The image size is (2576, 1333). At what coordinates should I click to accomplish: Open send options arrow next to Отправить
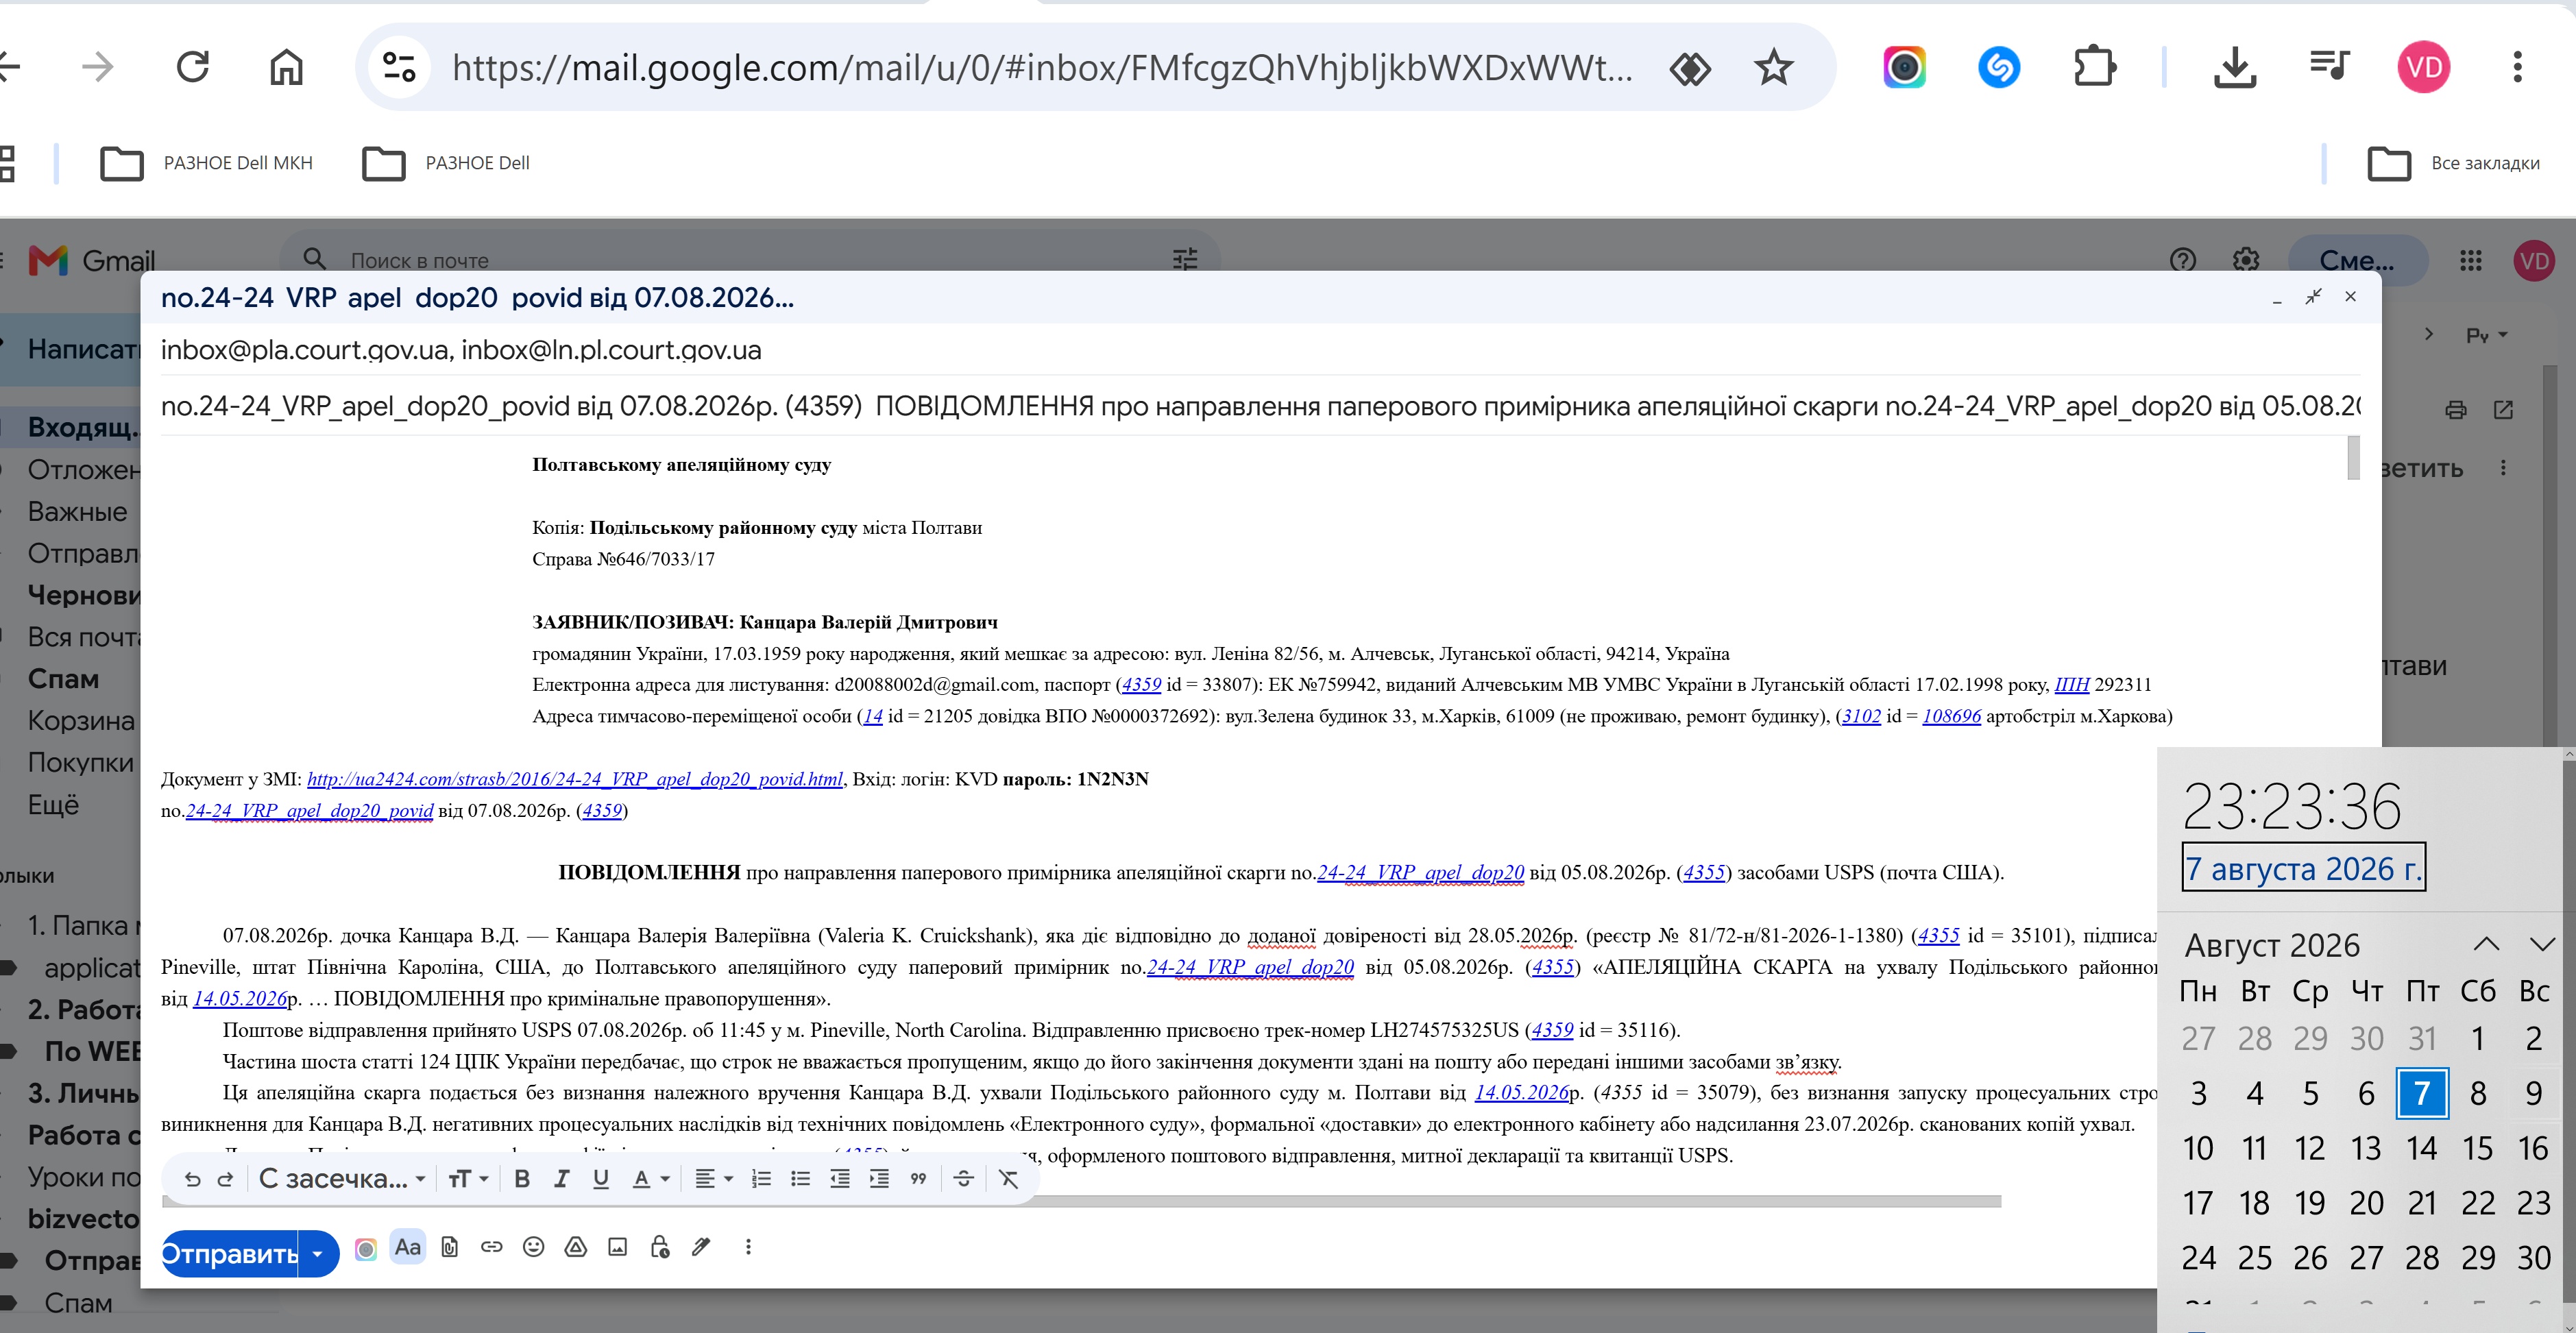click(318, 1253)
